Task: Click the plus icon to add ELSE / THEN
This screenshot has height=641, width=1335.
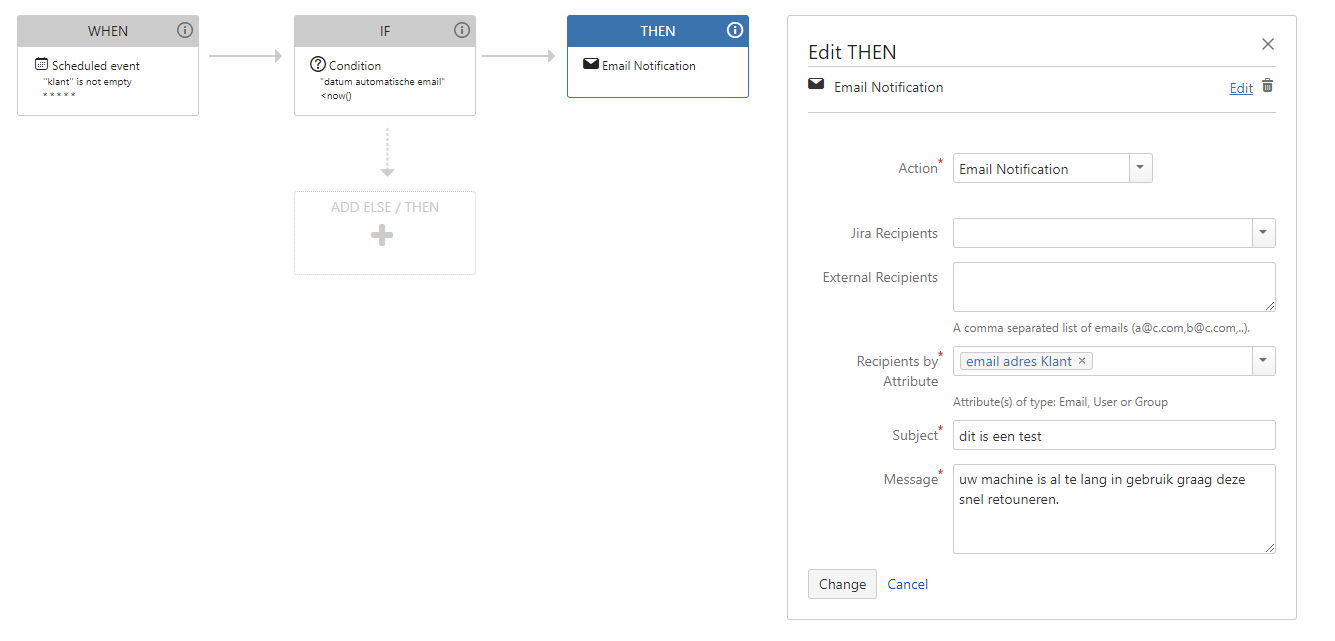Action: click(382, 236)
